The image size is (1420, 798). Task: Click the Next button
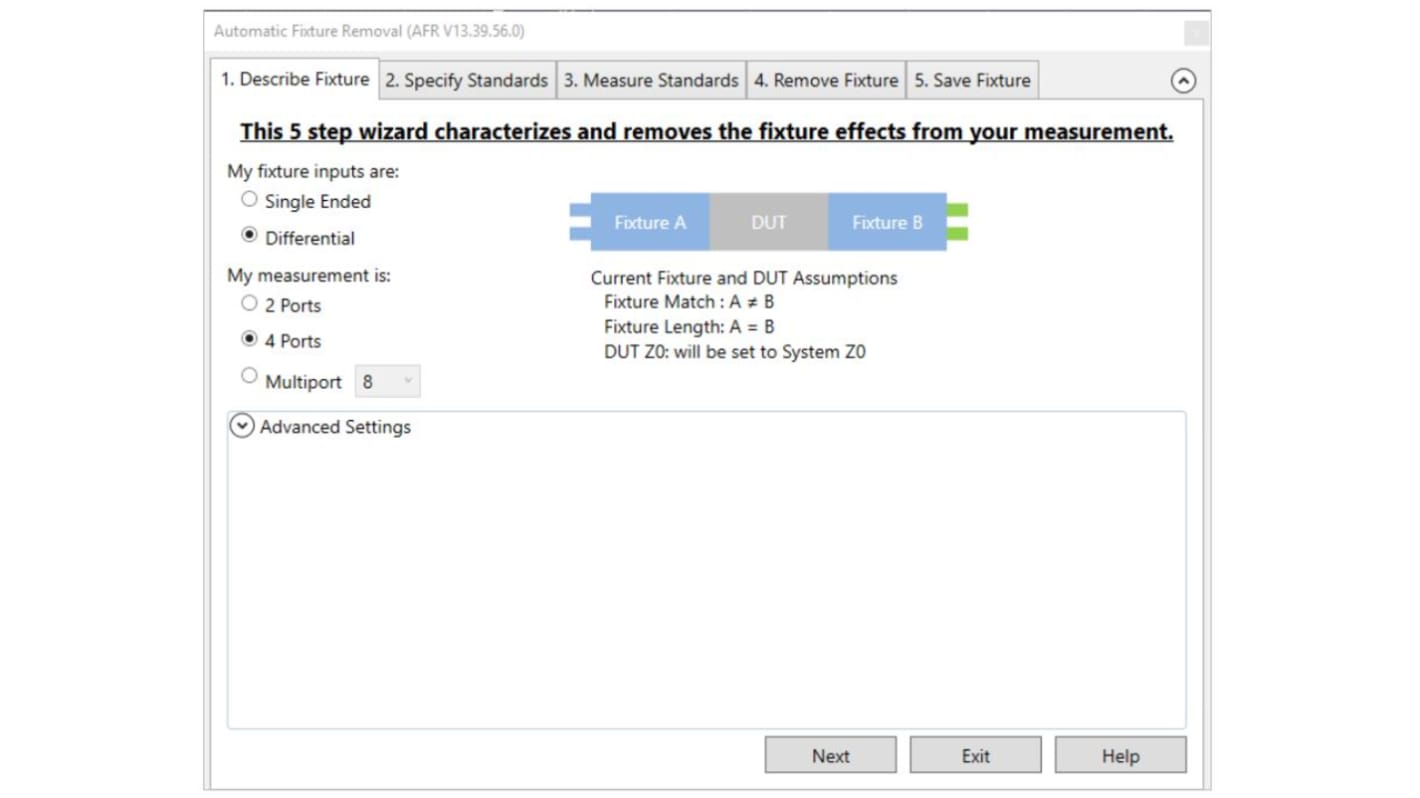[830, 756]
